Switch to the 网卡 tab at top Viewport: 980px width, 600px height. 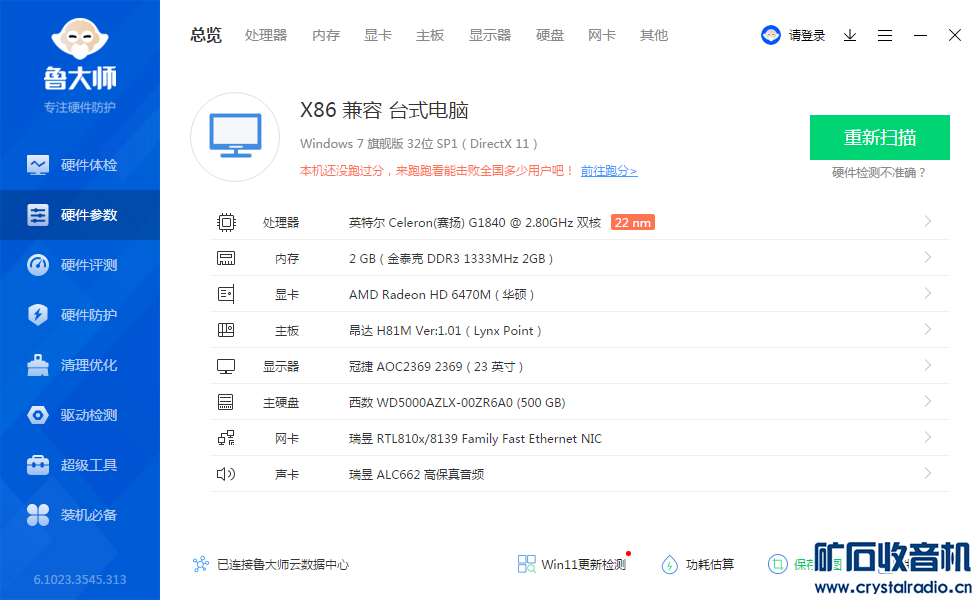pyautogui.click(x=601, y=35)
